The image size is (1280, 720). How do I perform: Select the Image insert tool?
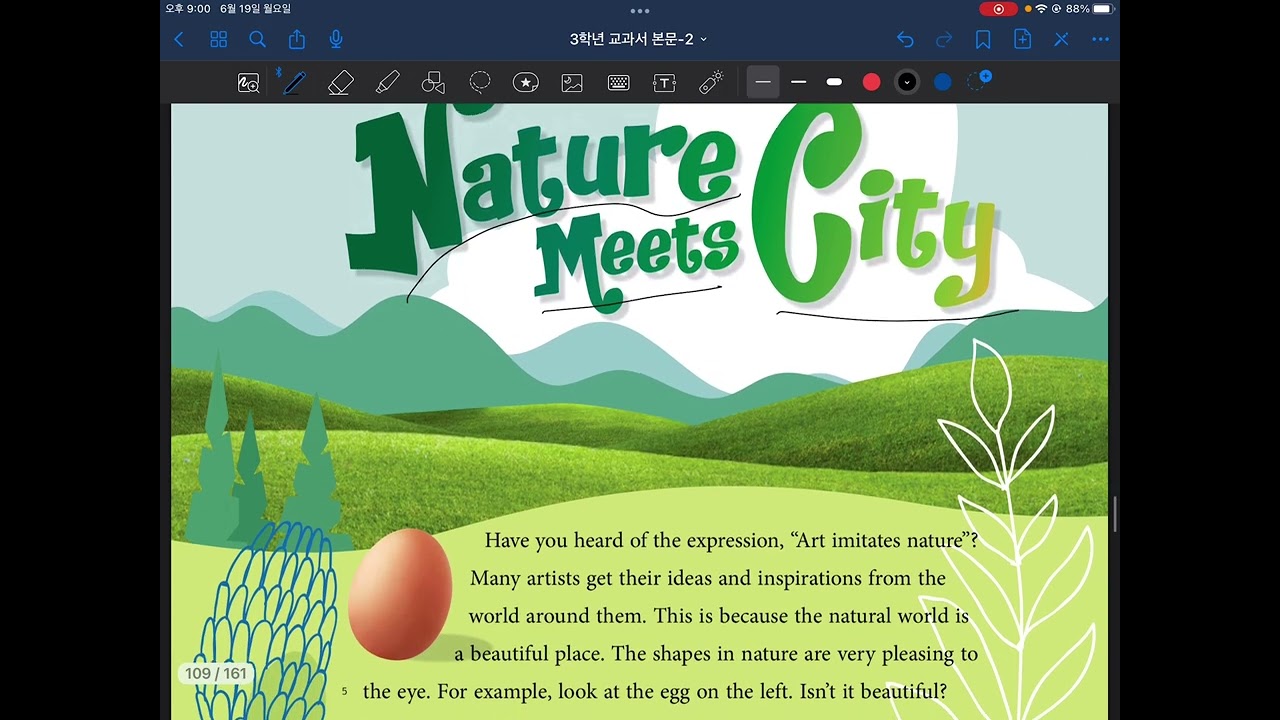[572, 83]
